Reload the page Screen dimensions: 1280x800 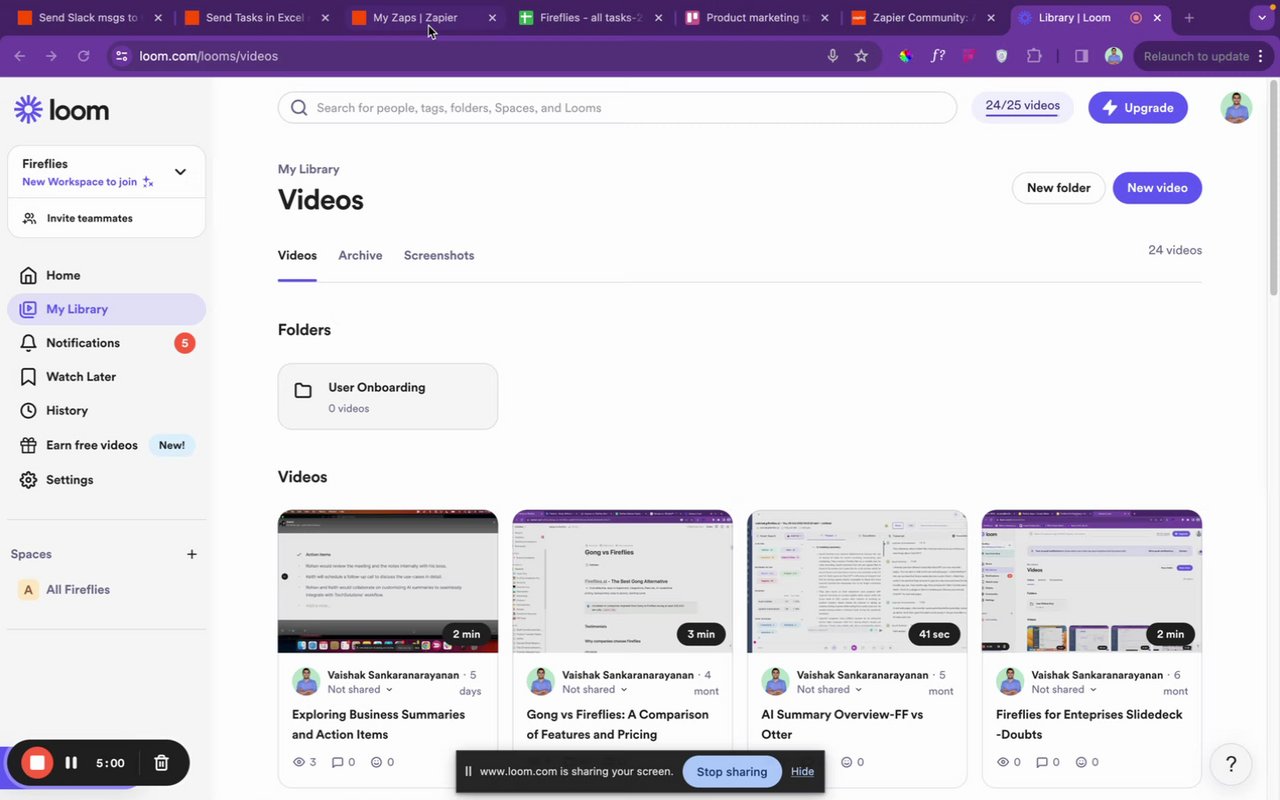click(x=83, y=56)
